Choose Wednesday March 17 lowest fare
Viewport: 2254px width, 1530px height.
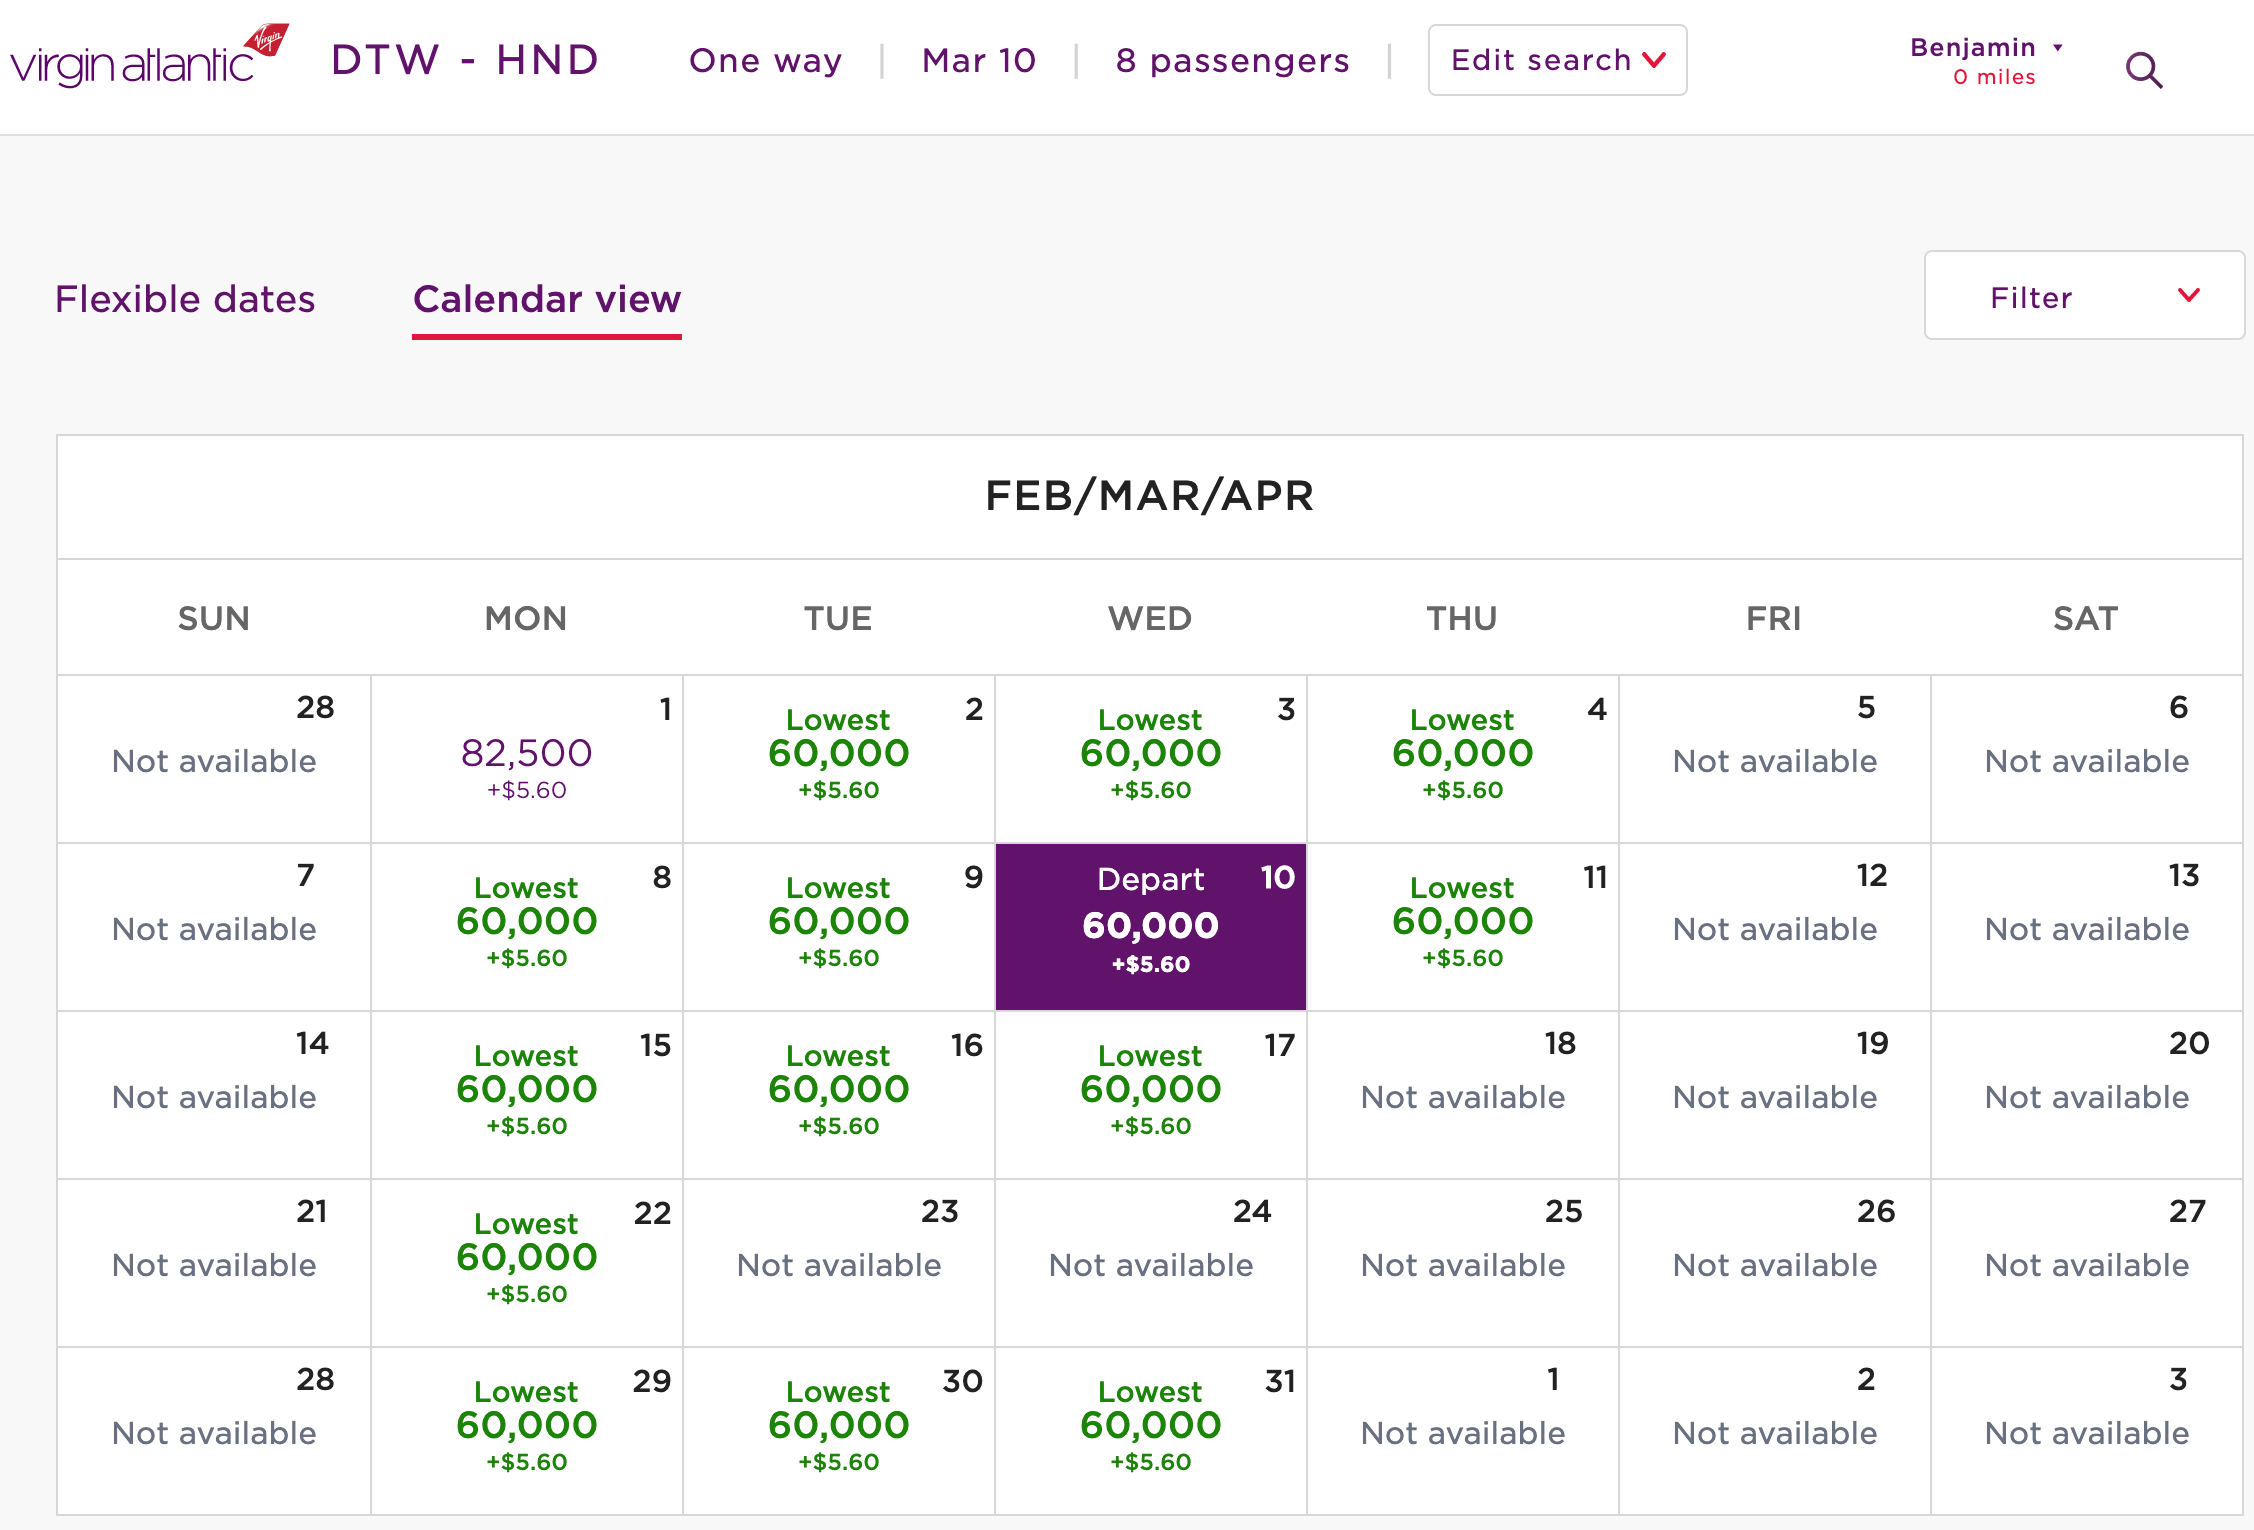click(1150, 1094)
